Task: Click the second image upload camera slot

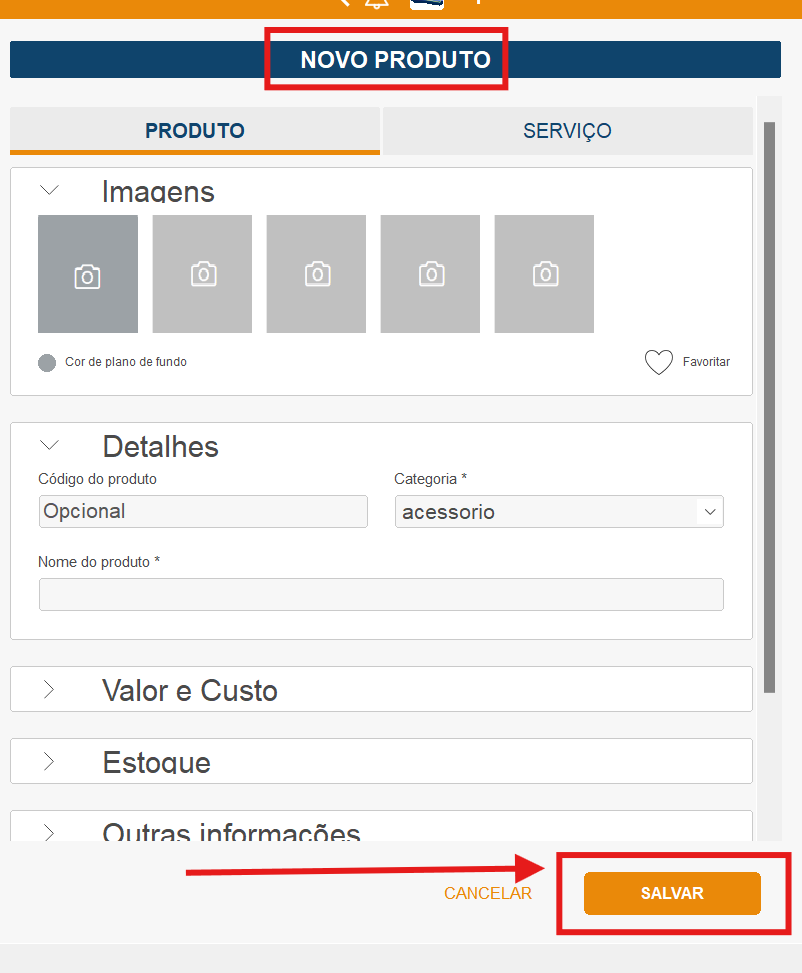Action: point(202,274)
